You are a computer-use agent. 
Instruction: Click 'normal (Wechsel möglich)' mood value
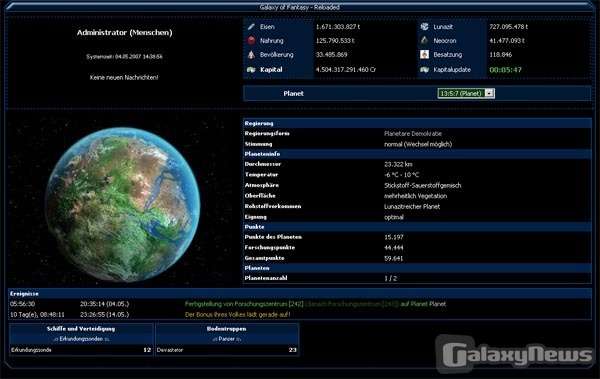418,144
